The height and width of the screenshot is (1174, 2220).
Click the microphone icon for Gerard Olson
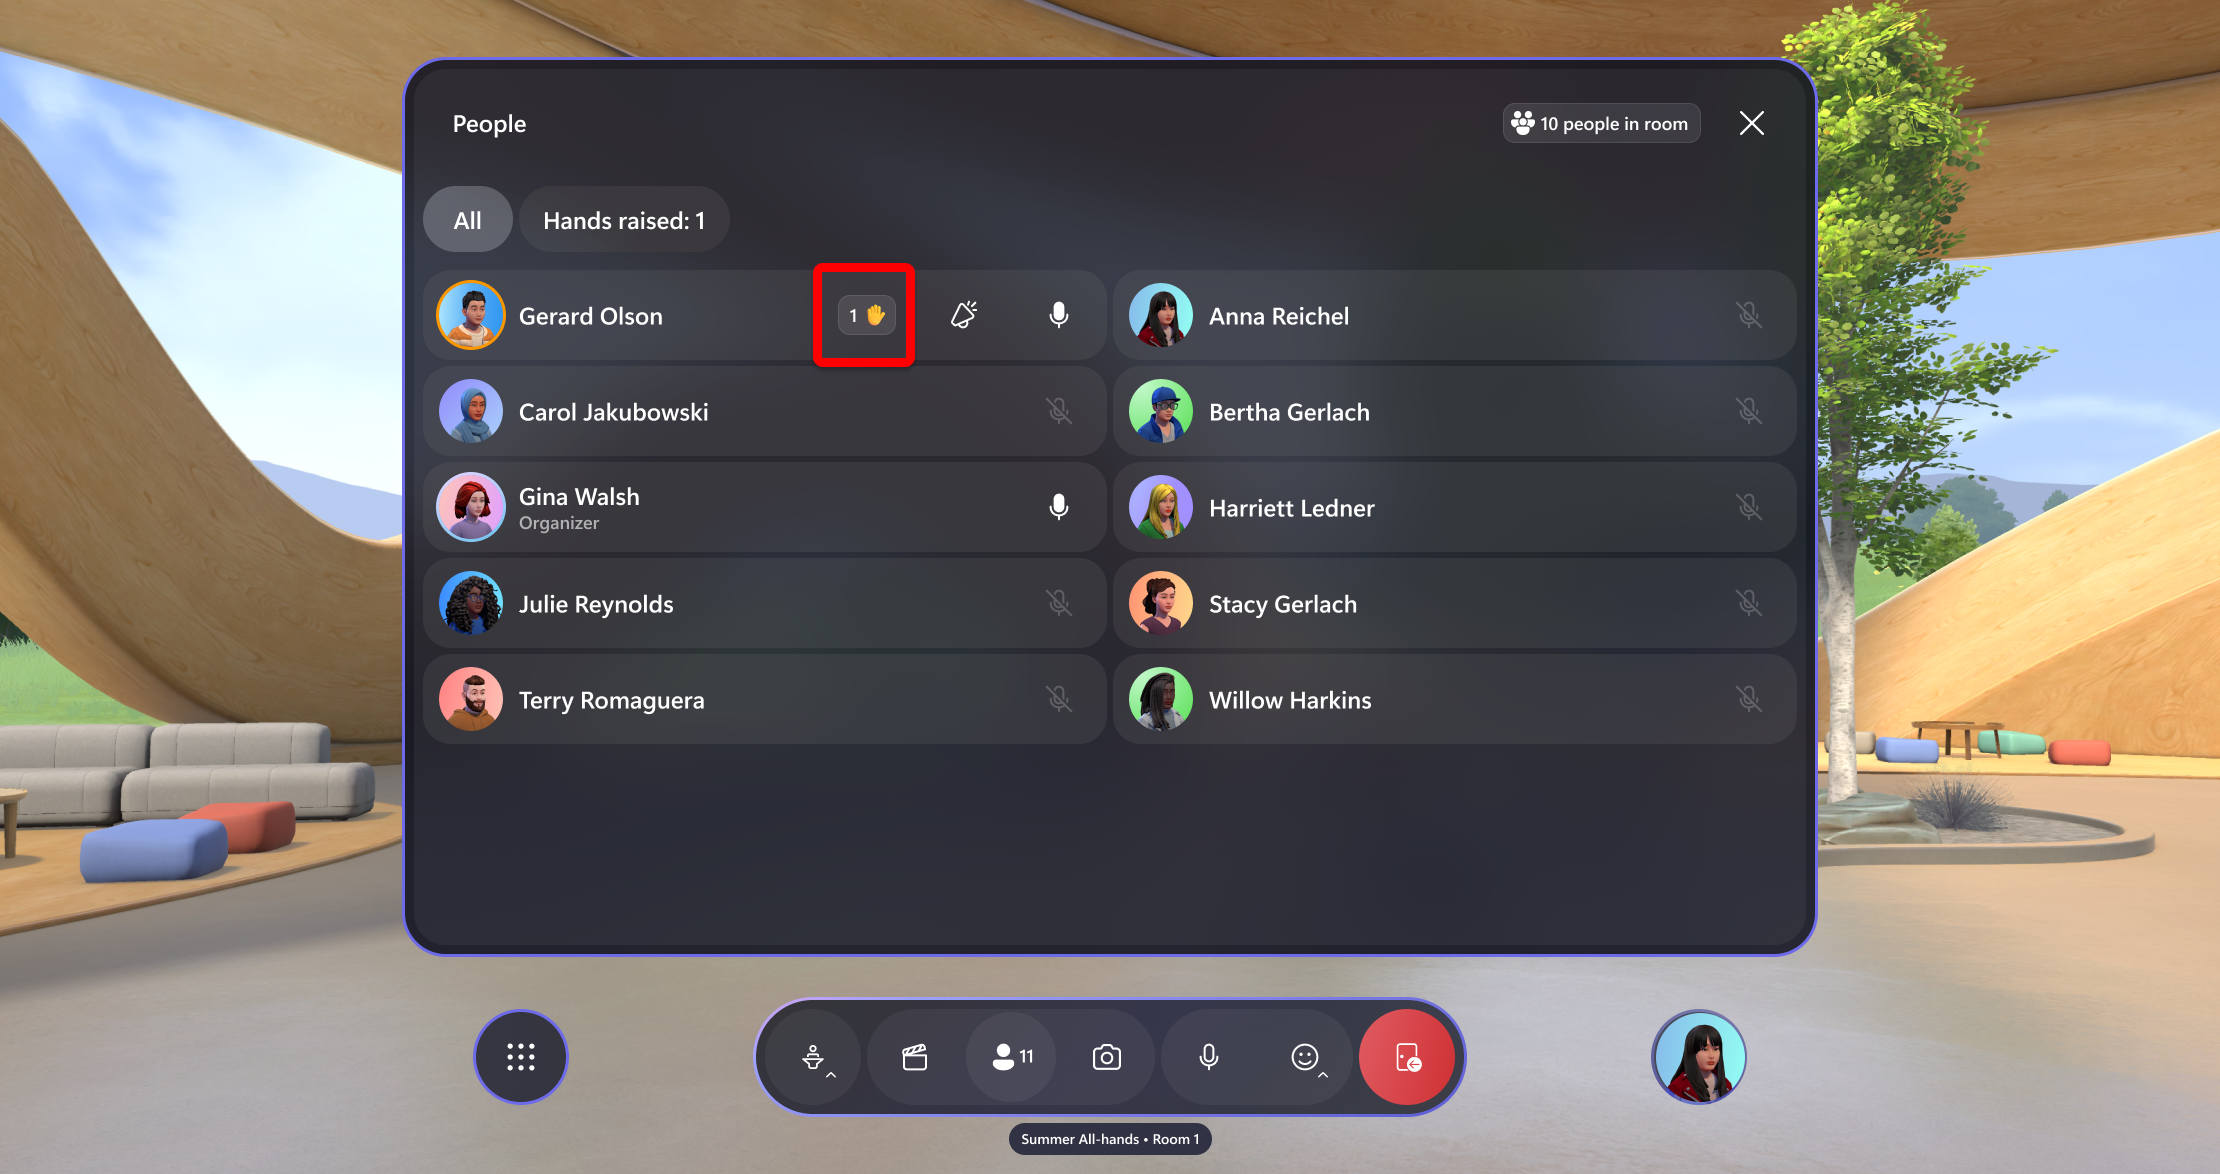1060,314
